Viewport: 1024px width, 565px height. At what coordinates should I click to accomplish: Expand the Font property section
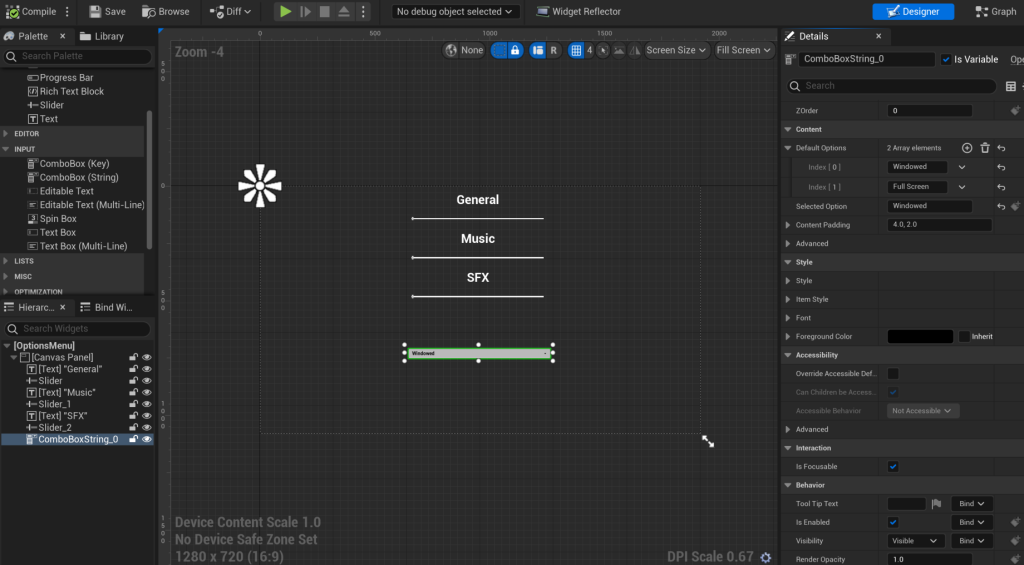tap(788, 318)
